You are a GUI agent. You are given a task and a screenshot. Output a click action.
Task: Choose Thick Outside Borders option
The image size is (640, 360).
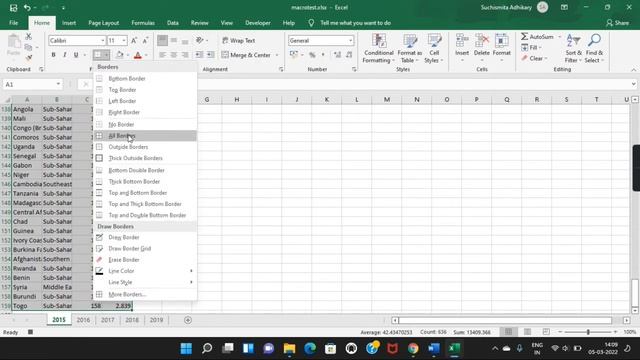(x=145, y=158)
